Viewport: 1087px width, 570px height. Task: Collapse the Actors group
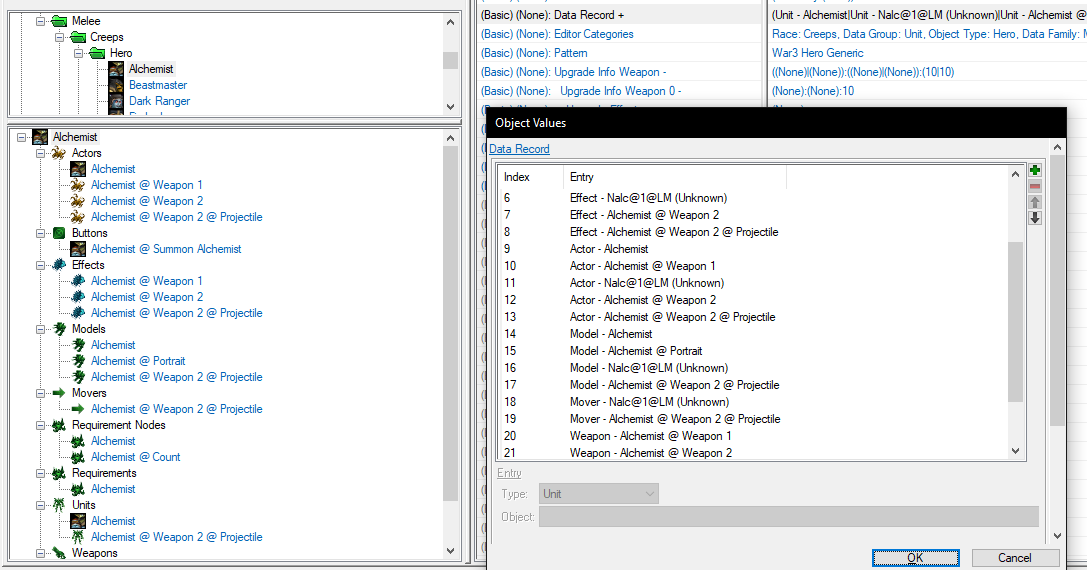[40, 153]
